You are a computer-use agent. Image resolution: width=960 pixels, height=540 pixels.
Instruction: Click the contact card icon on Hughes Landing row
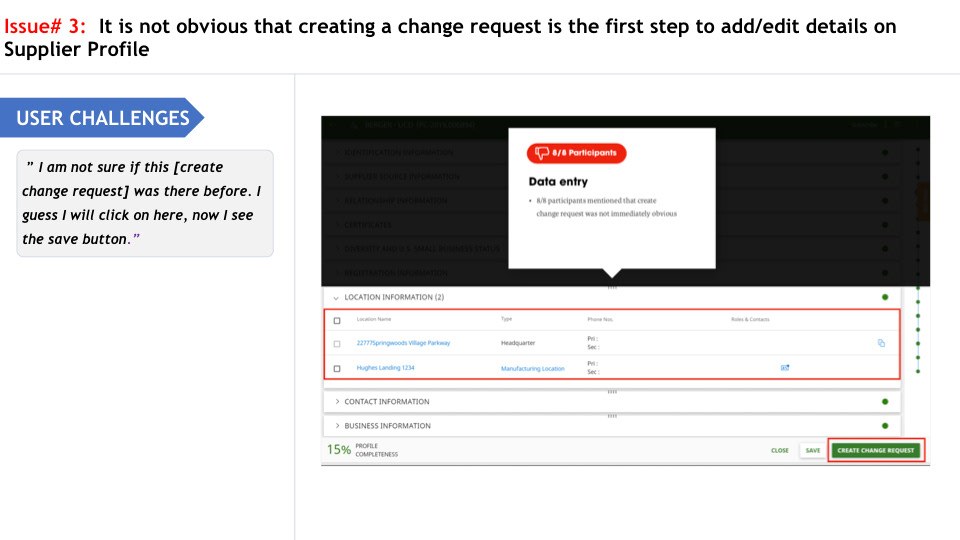pos(785,367)
